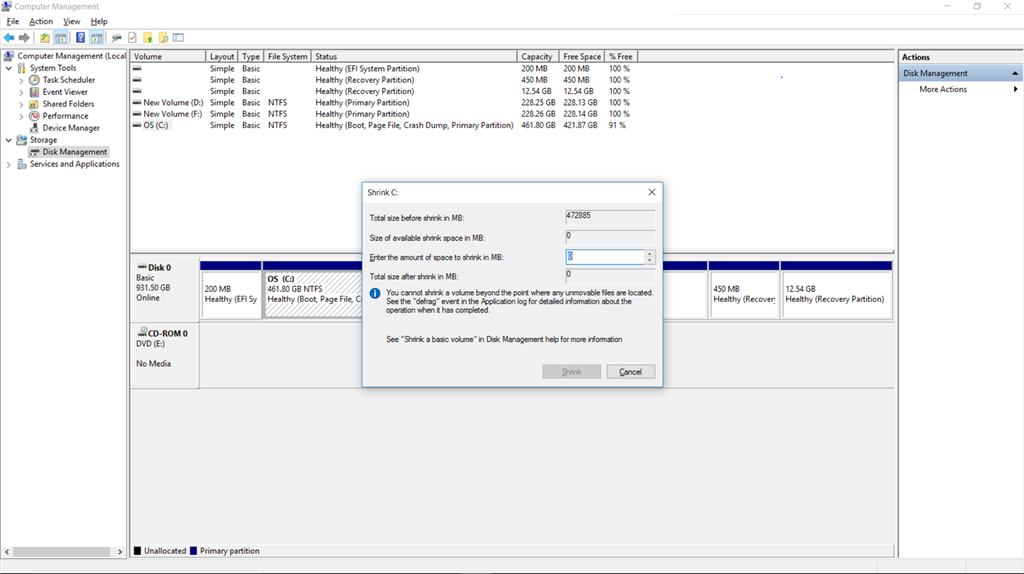Screen dimensions: 1024x574
Task: Click the folder with magnifier toolbar icon
Action: 163,38
